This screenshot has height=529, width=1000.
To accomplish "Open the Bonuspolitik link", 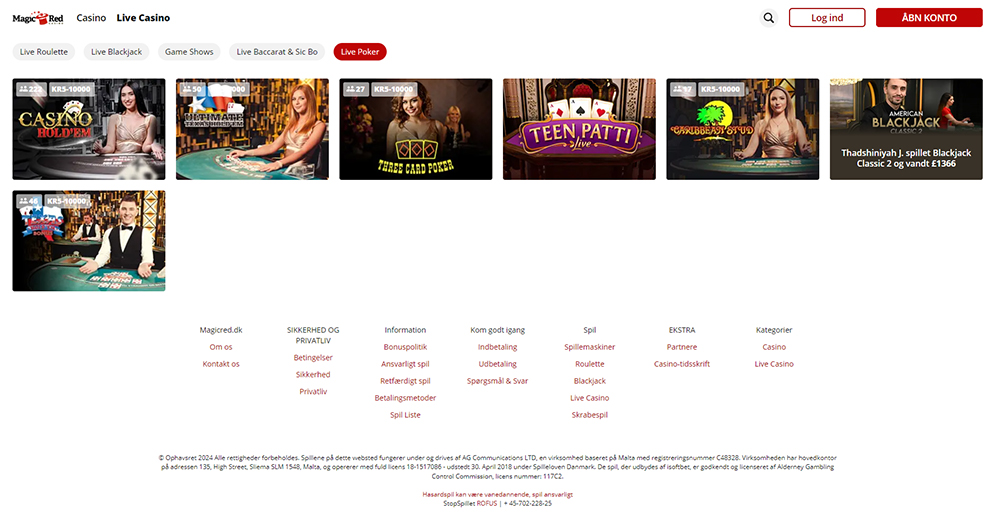I will [x=405, y=347].
